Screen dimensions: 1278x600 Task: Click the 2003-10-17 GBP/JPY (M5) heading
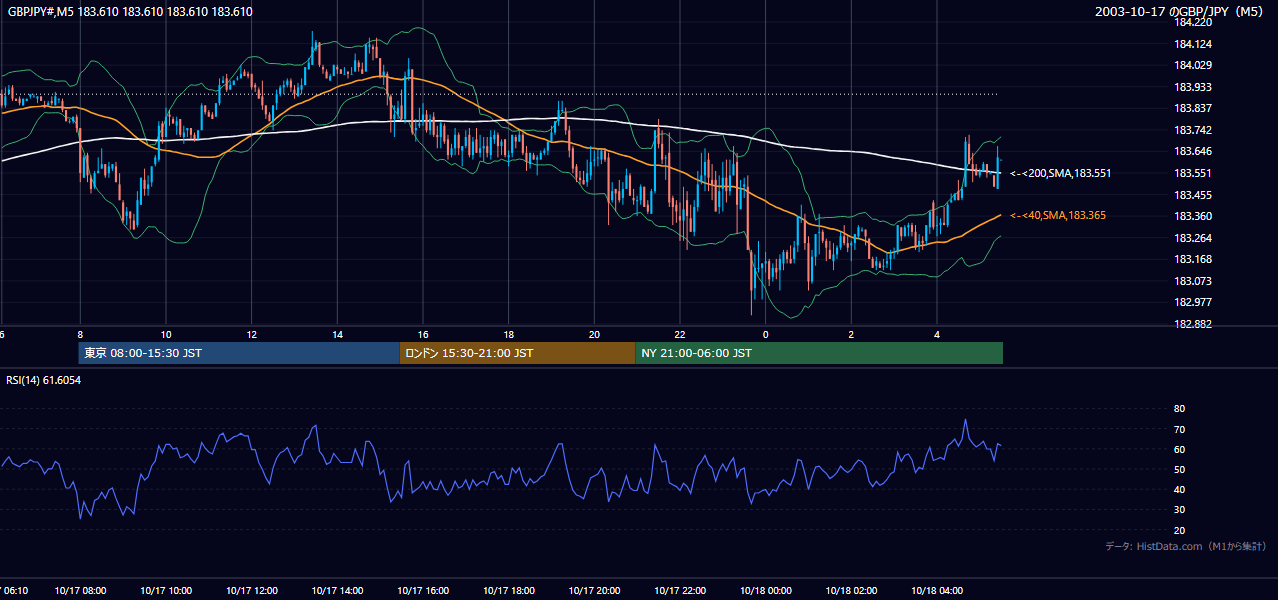[1181, 12]
